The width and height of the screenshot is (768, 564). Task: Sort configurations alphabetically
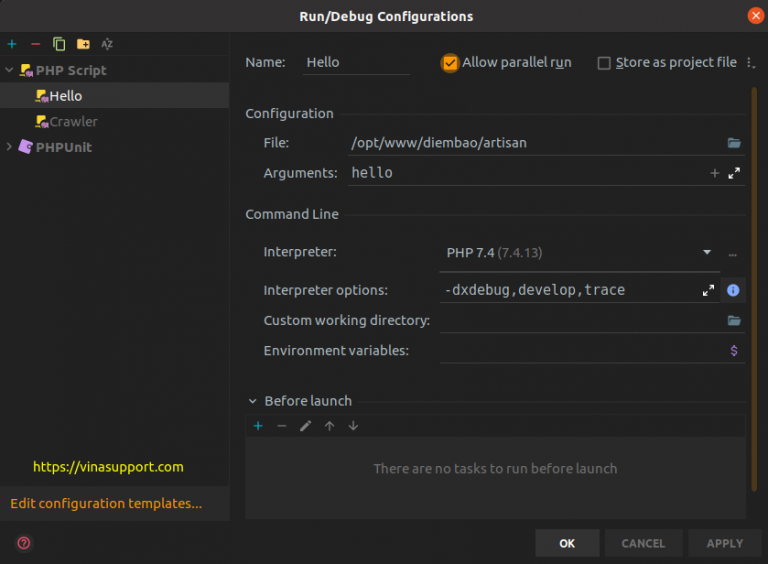[x=107, y=44]
